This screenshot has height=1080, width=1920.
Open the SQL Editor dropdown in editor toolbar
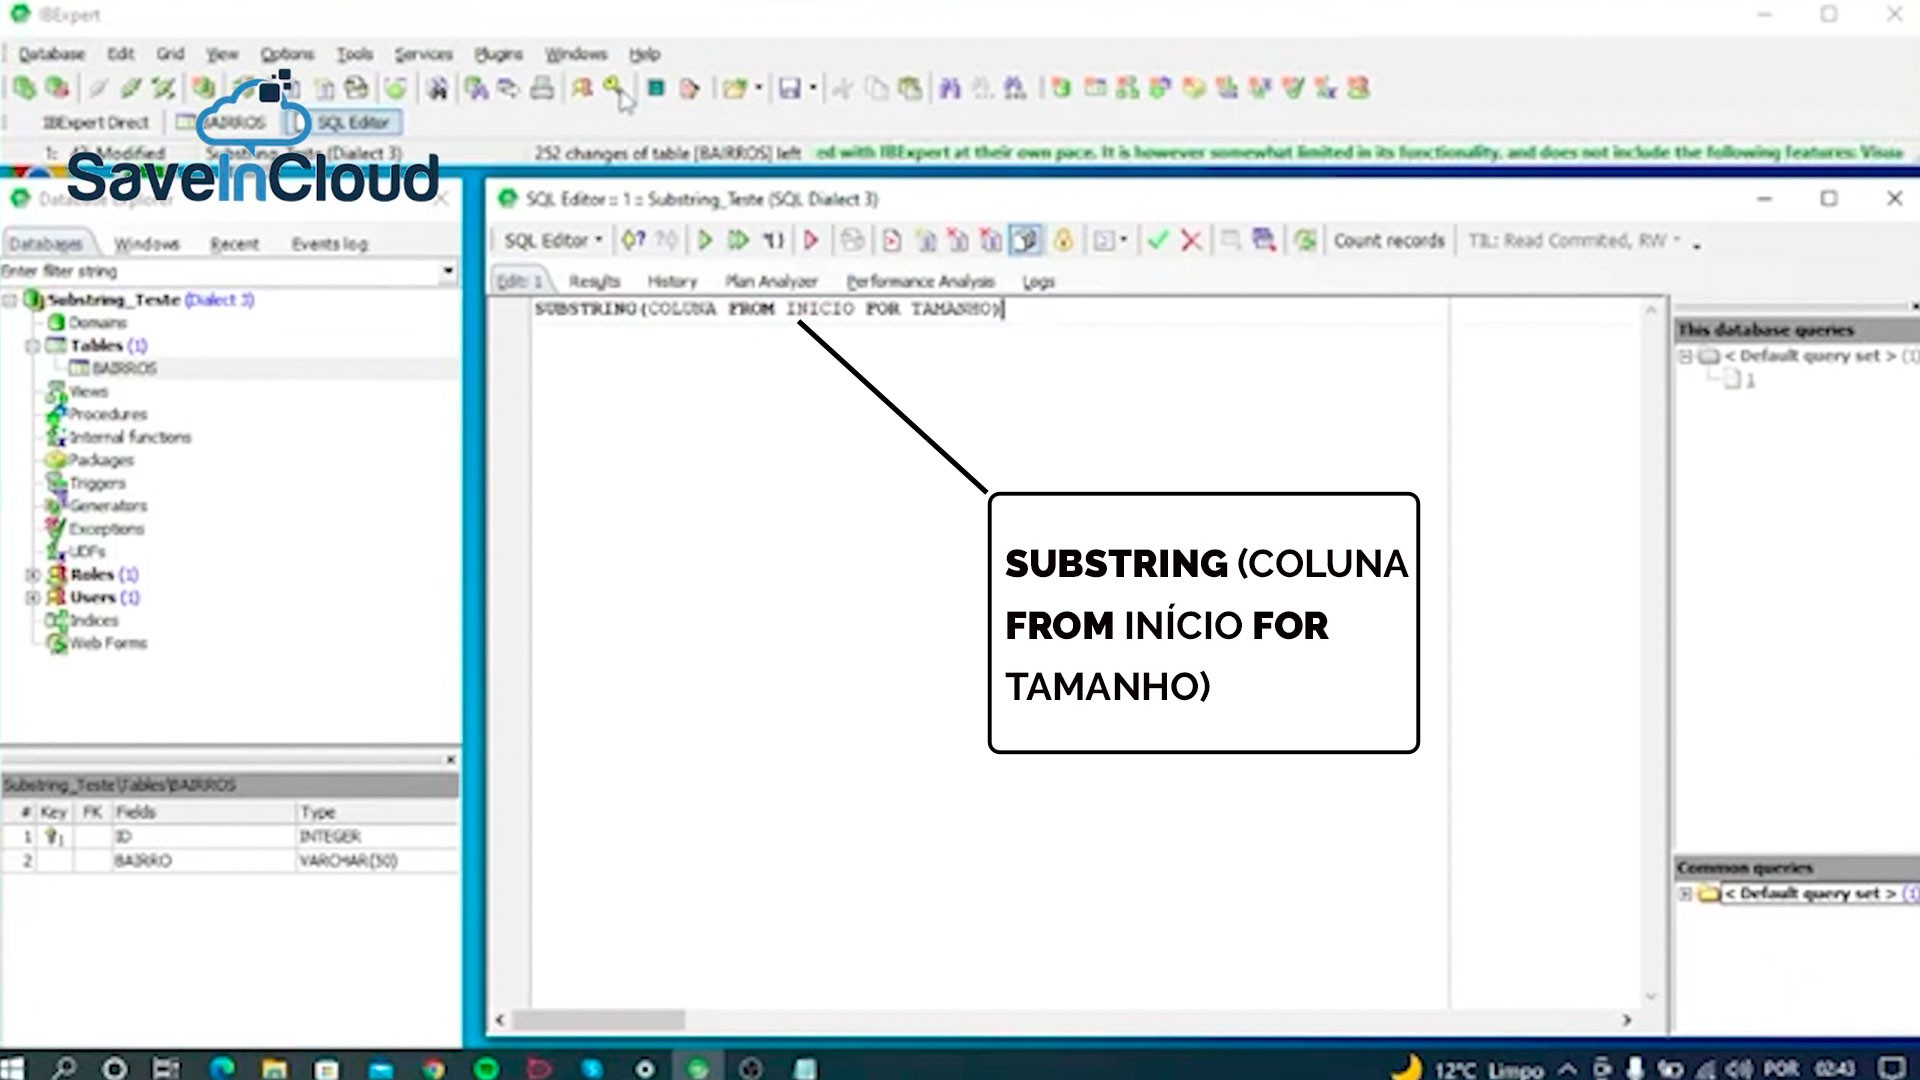(553, 240)
